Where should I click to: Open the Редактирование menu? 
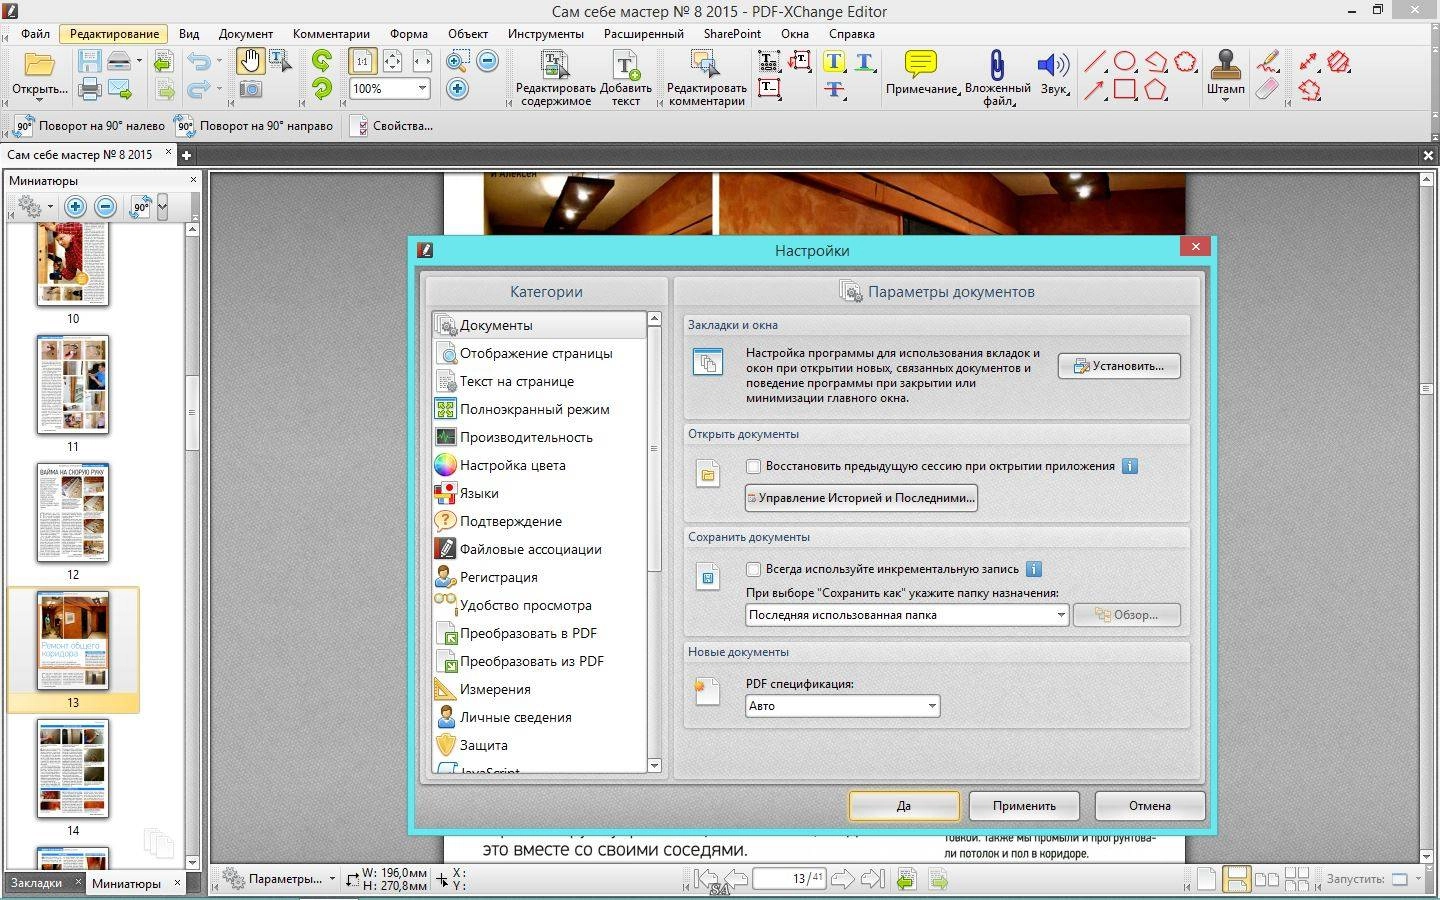[x=115, y=33]
